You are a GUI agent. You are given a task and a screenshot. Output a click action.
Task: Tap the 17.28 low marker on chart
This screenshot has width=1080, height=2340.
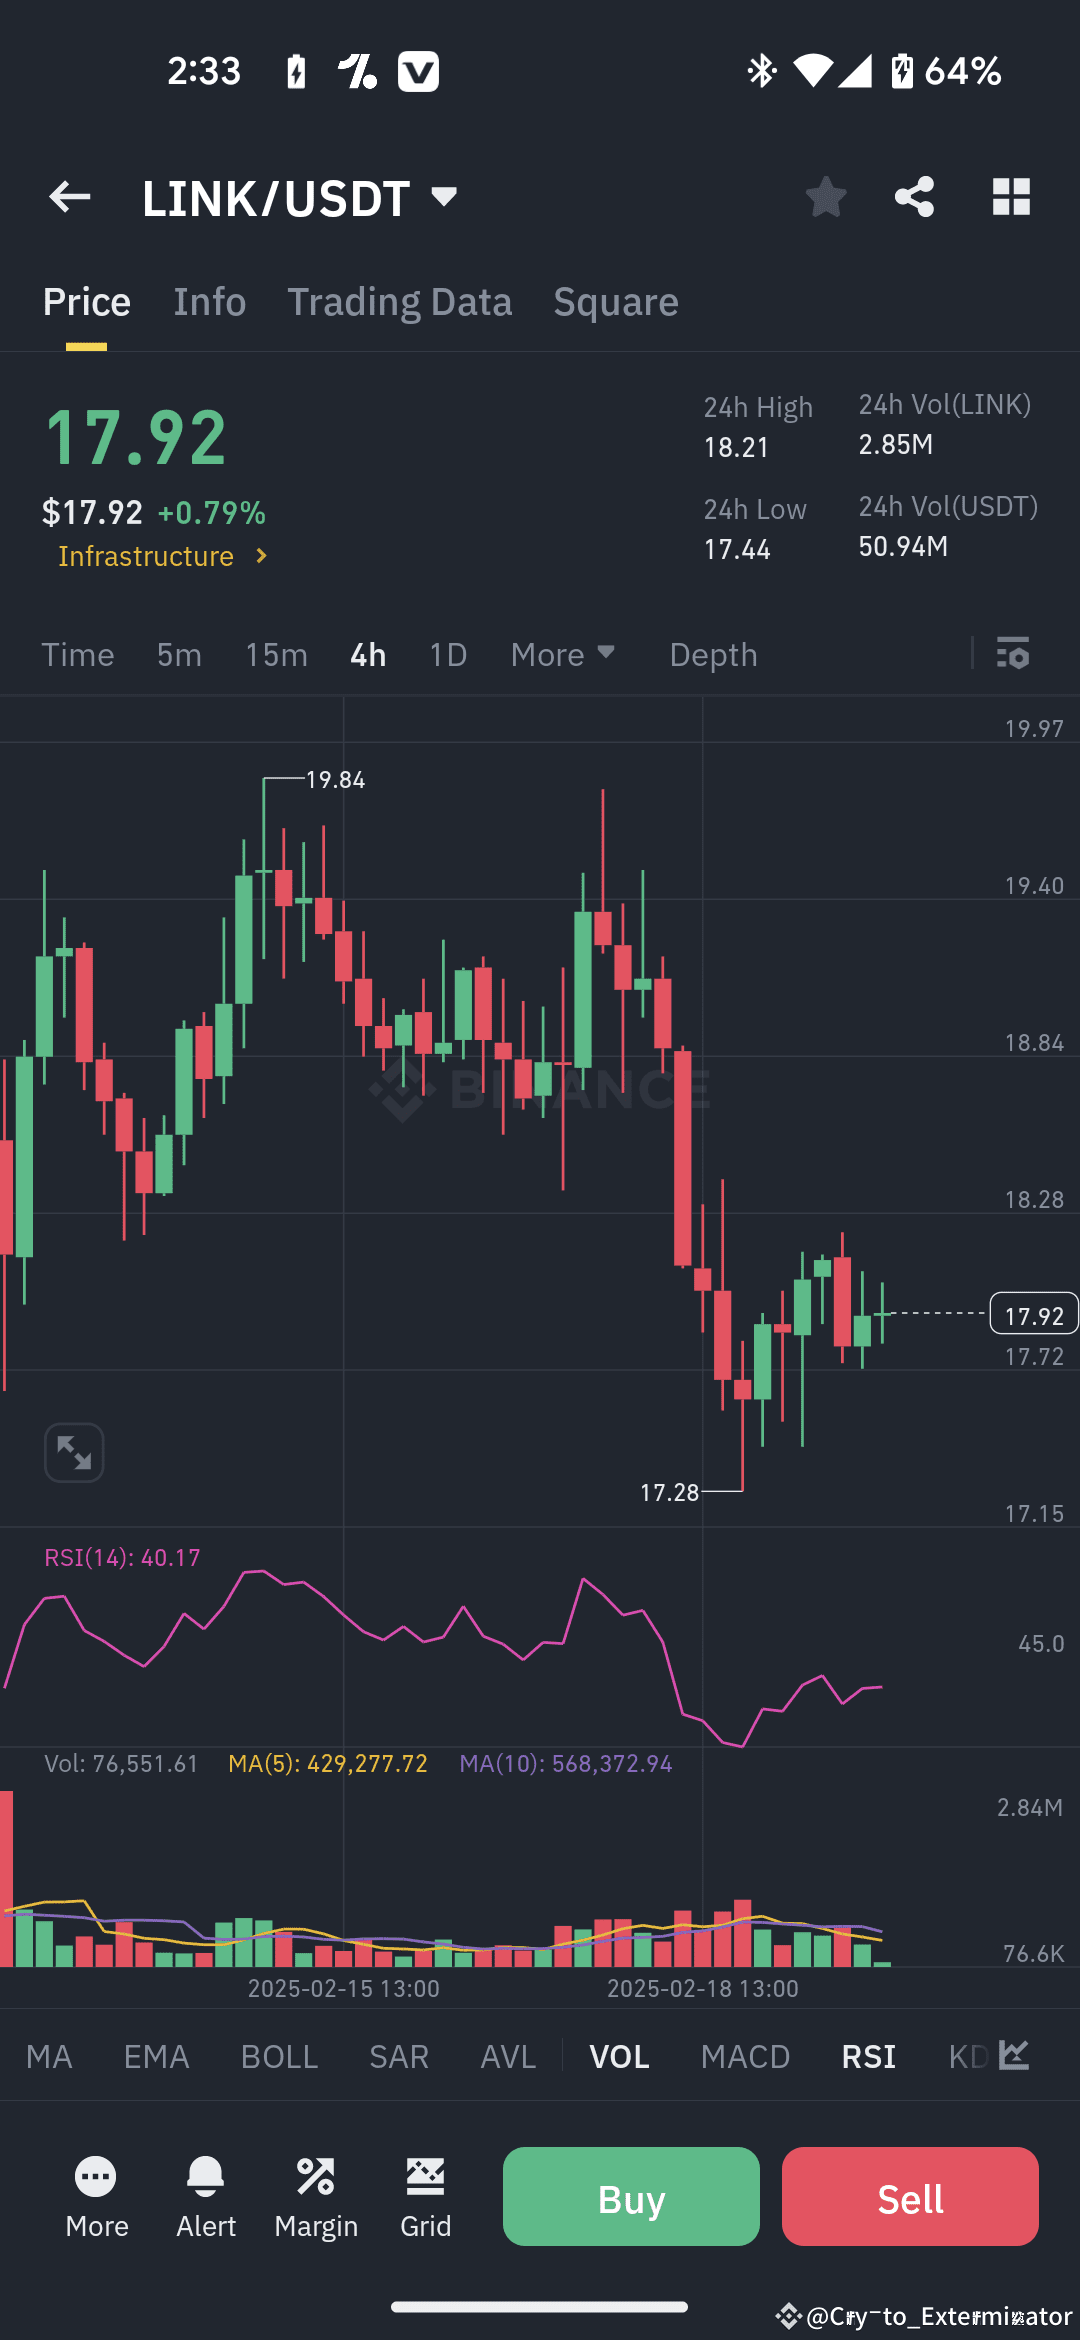[x=669, y=1493]
